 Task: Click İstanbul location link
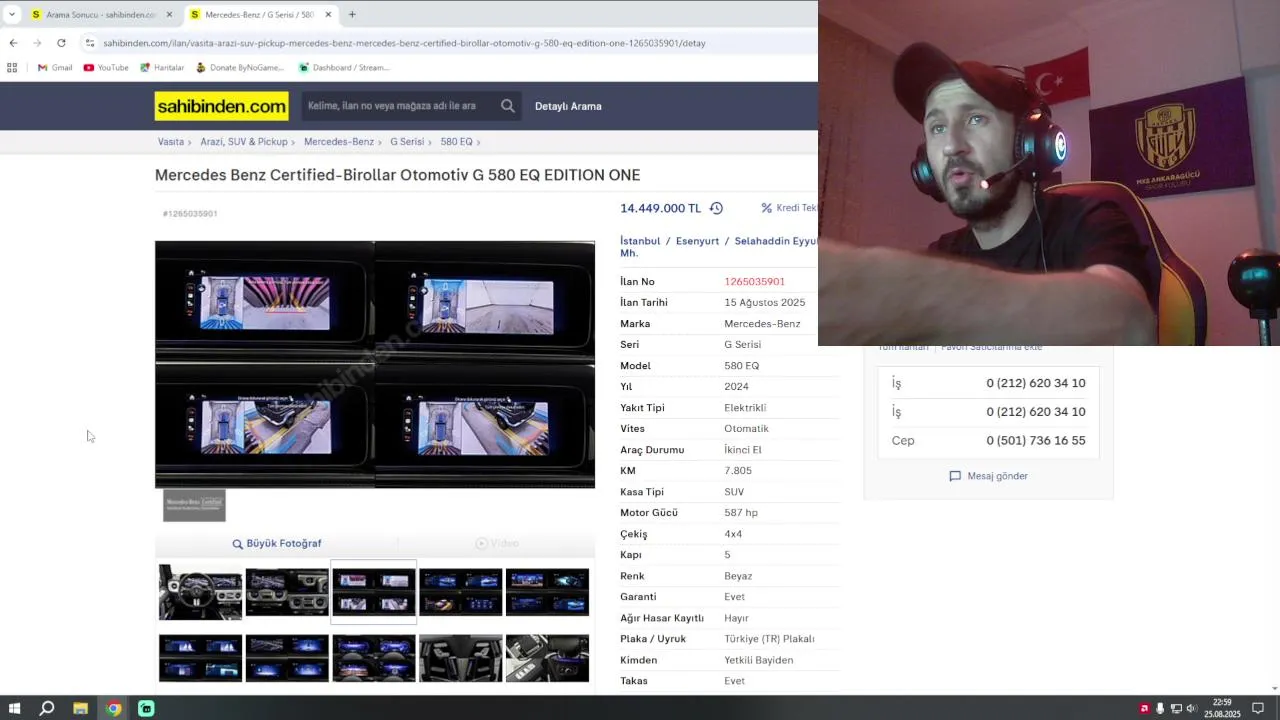click(640, 241)
